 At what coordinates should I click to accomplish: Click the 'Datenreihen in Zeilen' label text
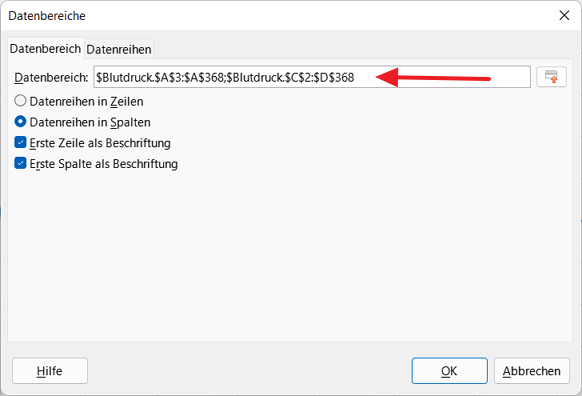86,101
